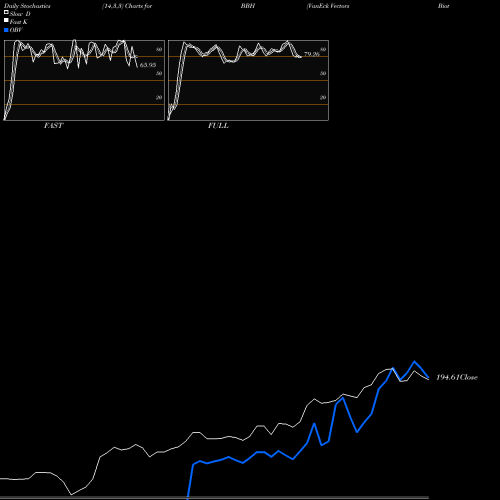Click the OBV legend label
500x500 pixels.
[16, 30]
